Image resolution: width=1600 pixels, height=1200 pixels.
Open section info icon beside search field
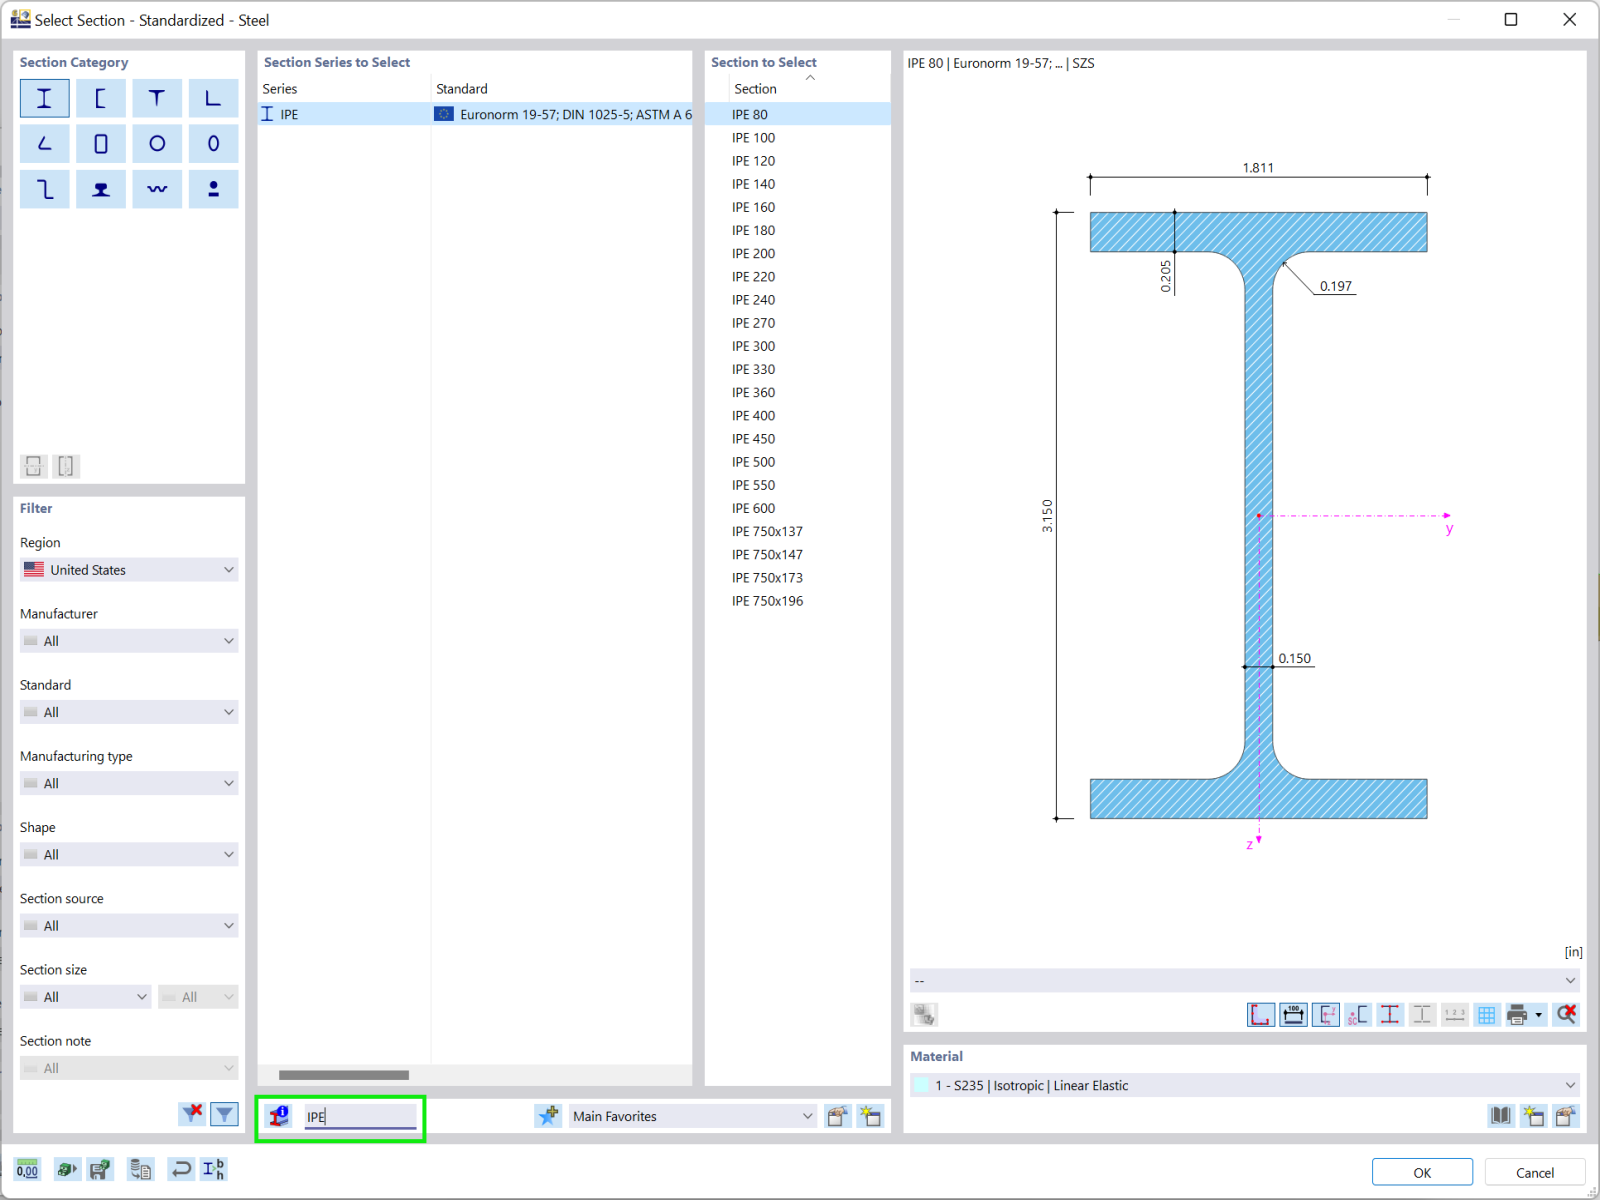[280, 1116]
